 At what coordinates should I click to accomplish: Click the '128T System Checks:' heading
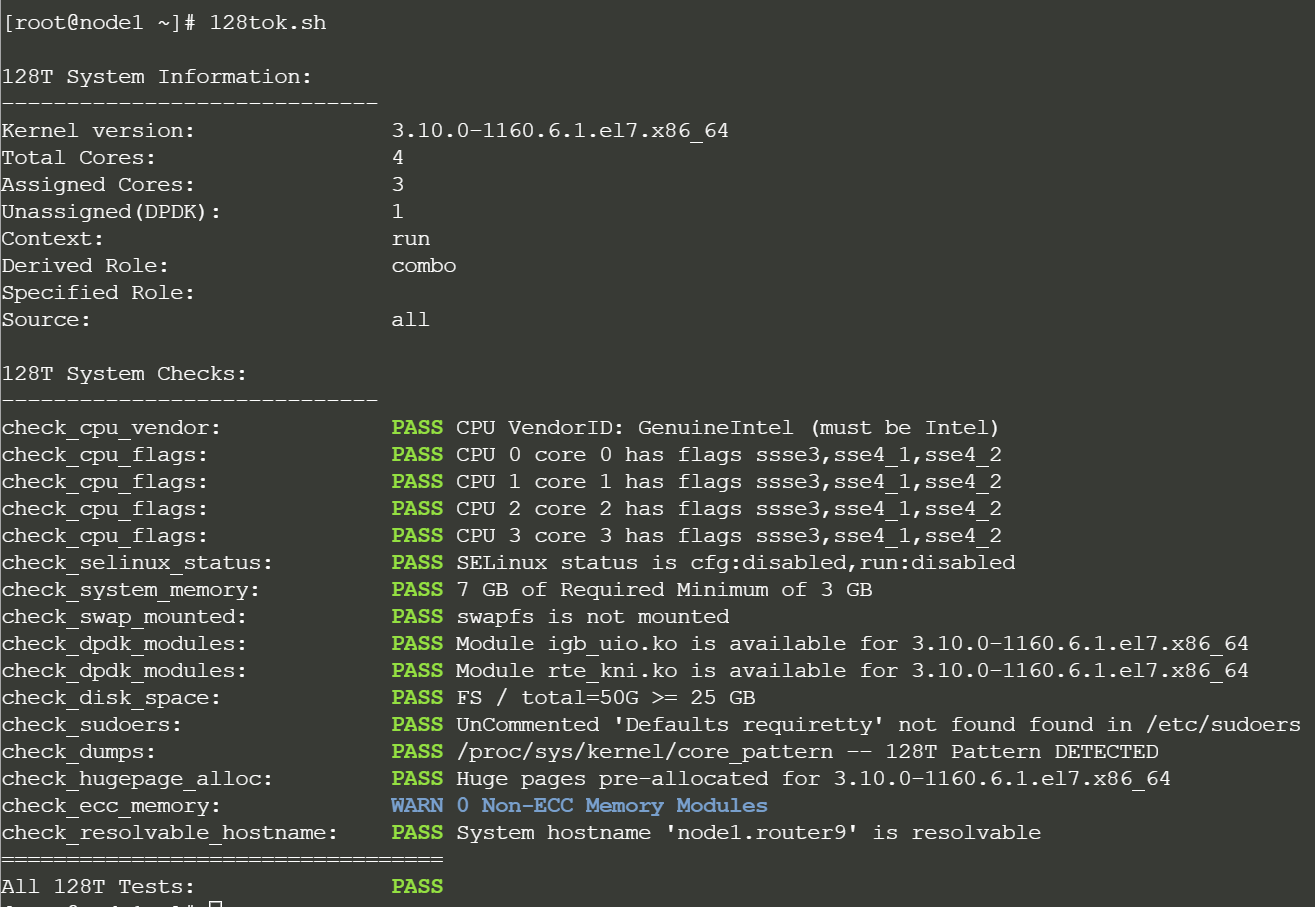124,374
